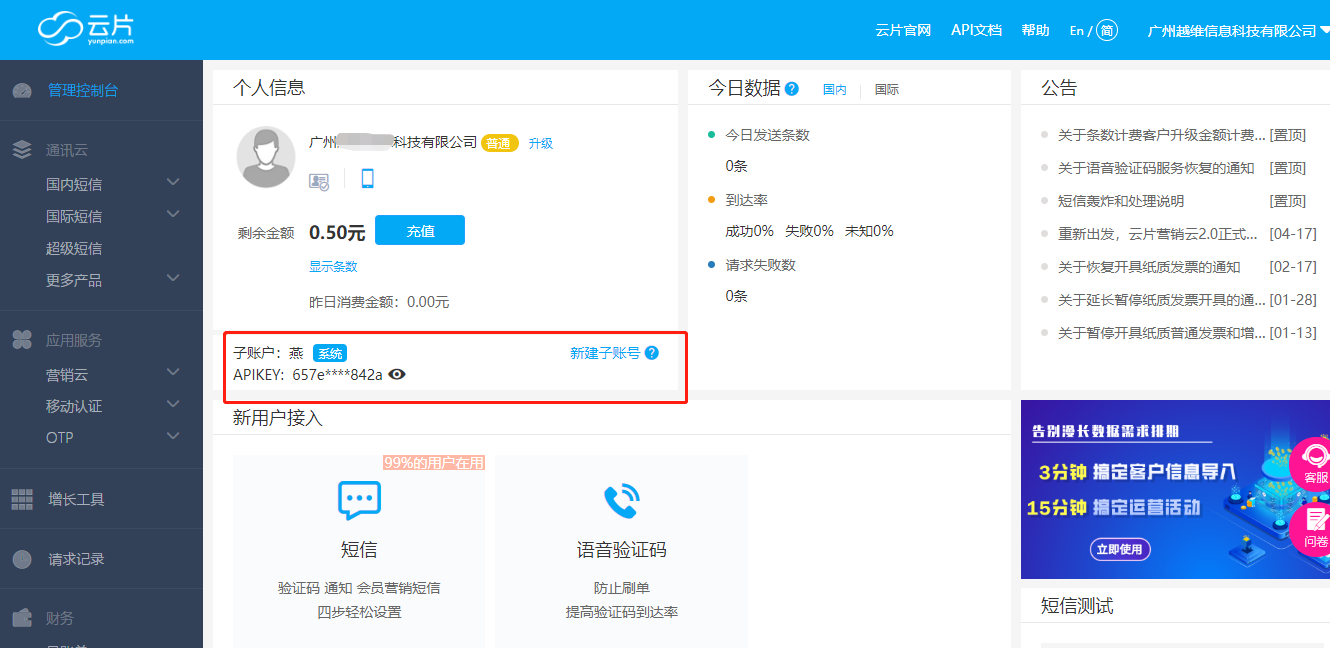Image resolution: width=1330 pixels, height=648 pixels.
Task: Click the 请求记录 clock icon
Action: pyautogui.click(x=22, y=559)
